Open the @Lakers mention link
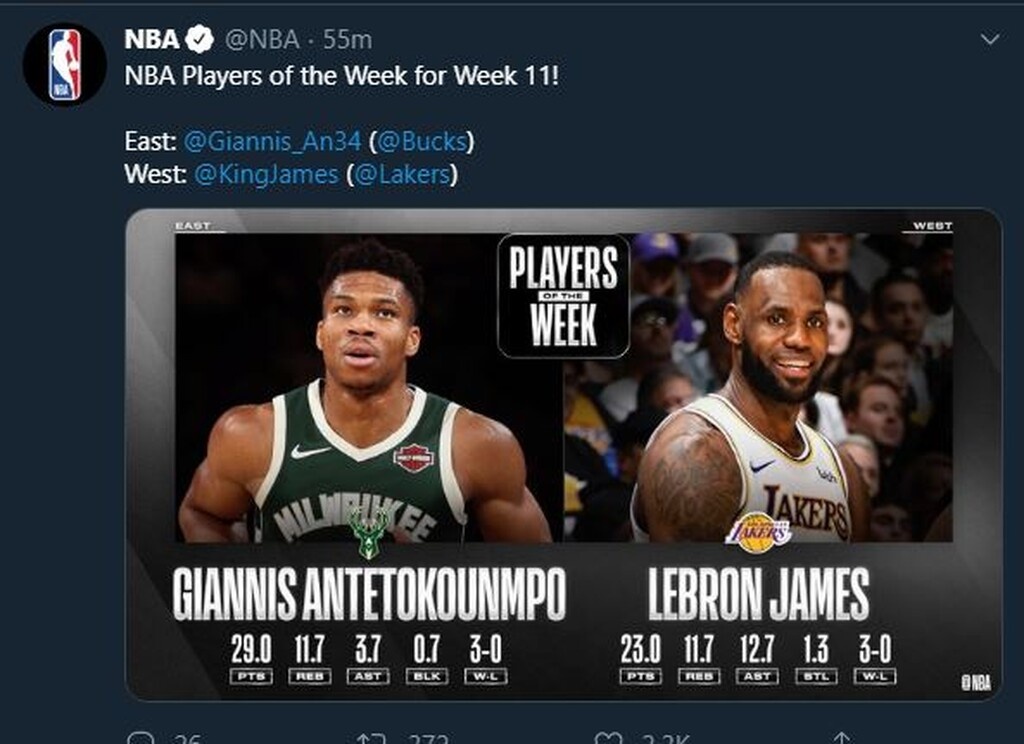 [402, 174]
